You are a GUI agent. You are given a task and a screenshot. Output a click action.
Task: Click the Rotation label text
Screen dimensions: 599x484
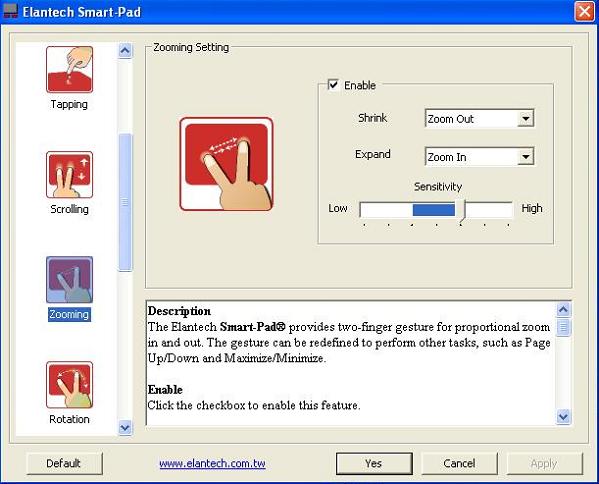pyautogui.click(x=70, y=419)
